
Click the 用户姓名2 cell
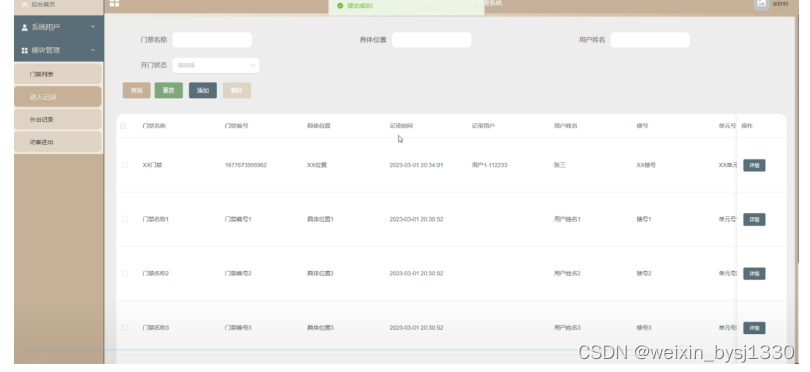567,273
